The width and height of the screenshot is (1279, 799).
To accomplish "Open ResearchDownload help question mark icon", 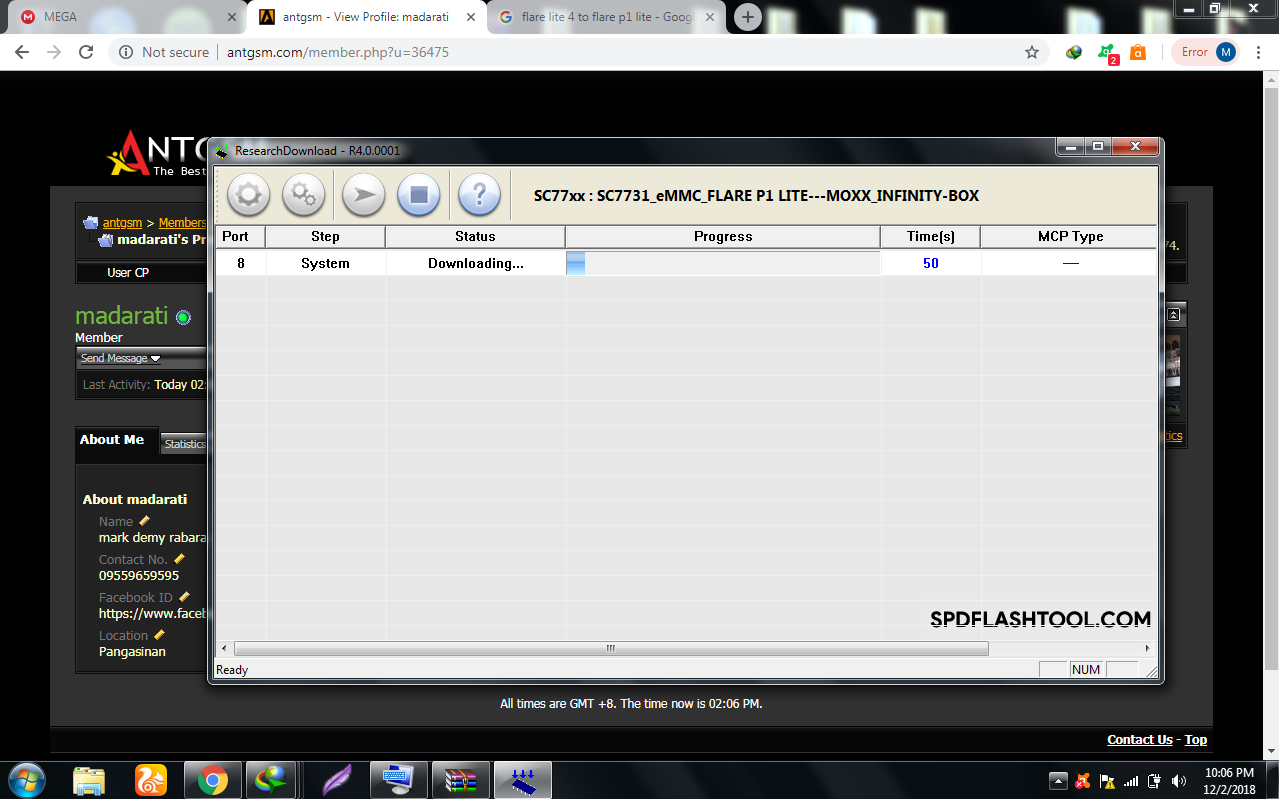I will click(x=479, y=195).
